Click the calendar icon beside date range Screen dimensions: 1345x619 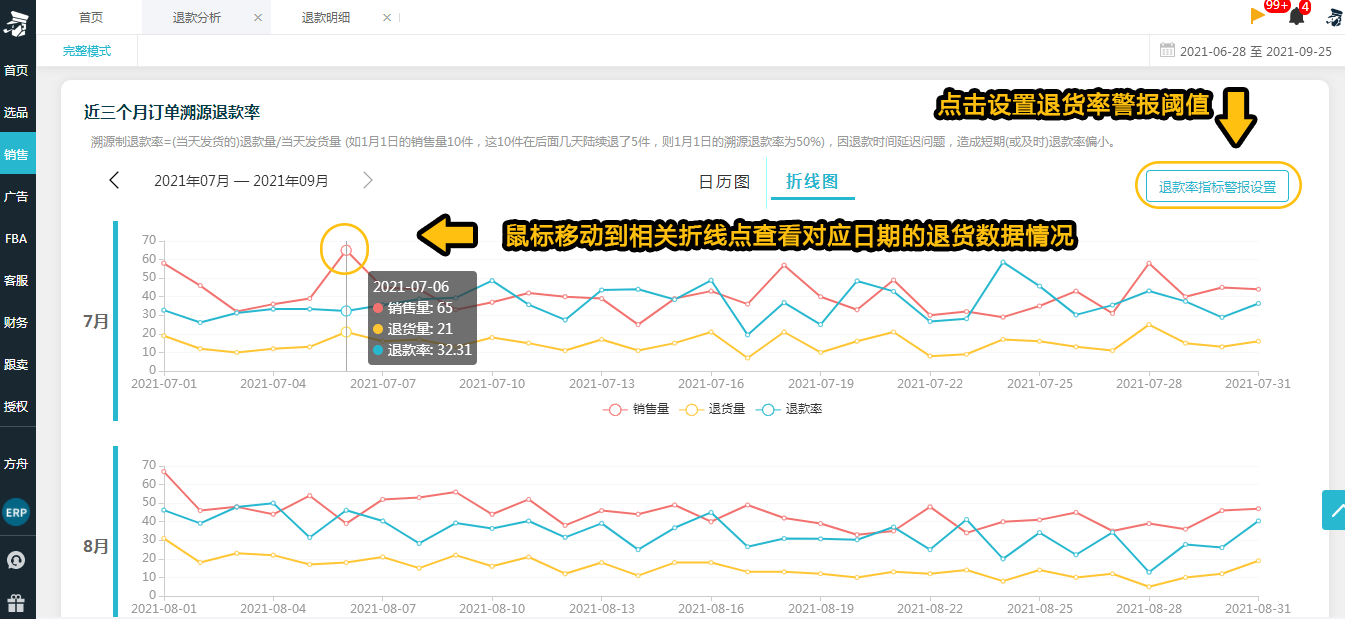(1167, 50)
